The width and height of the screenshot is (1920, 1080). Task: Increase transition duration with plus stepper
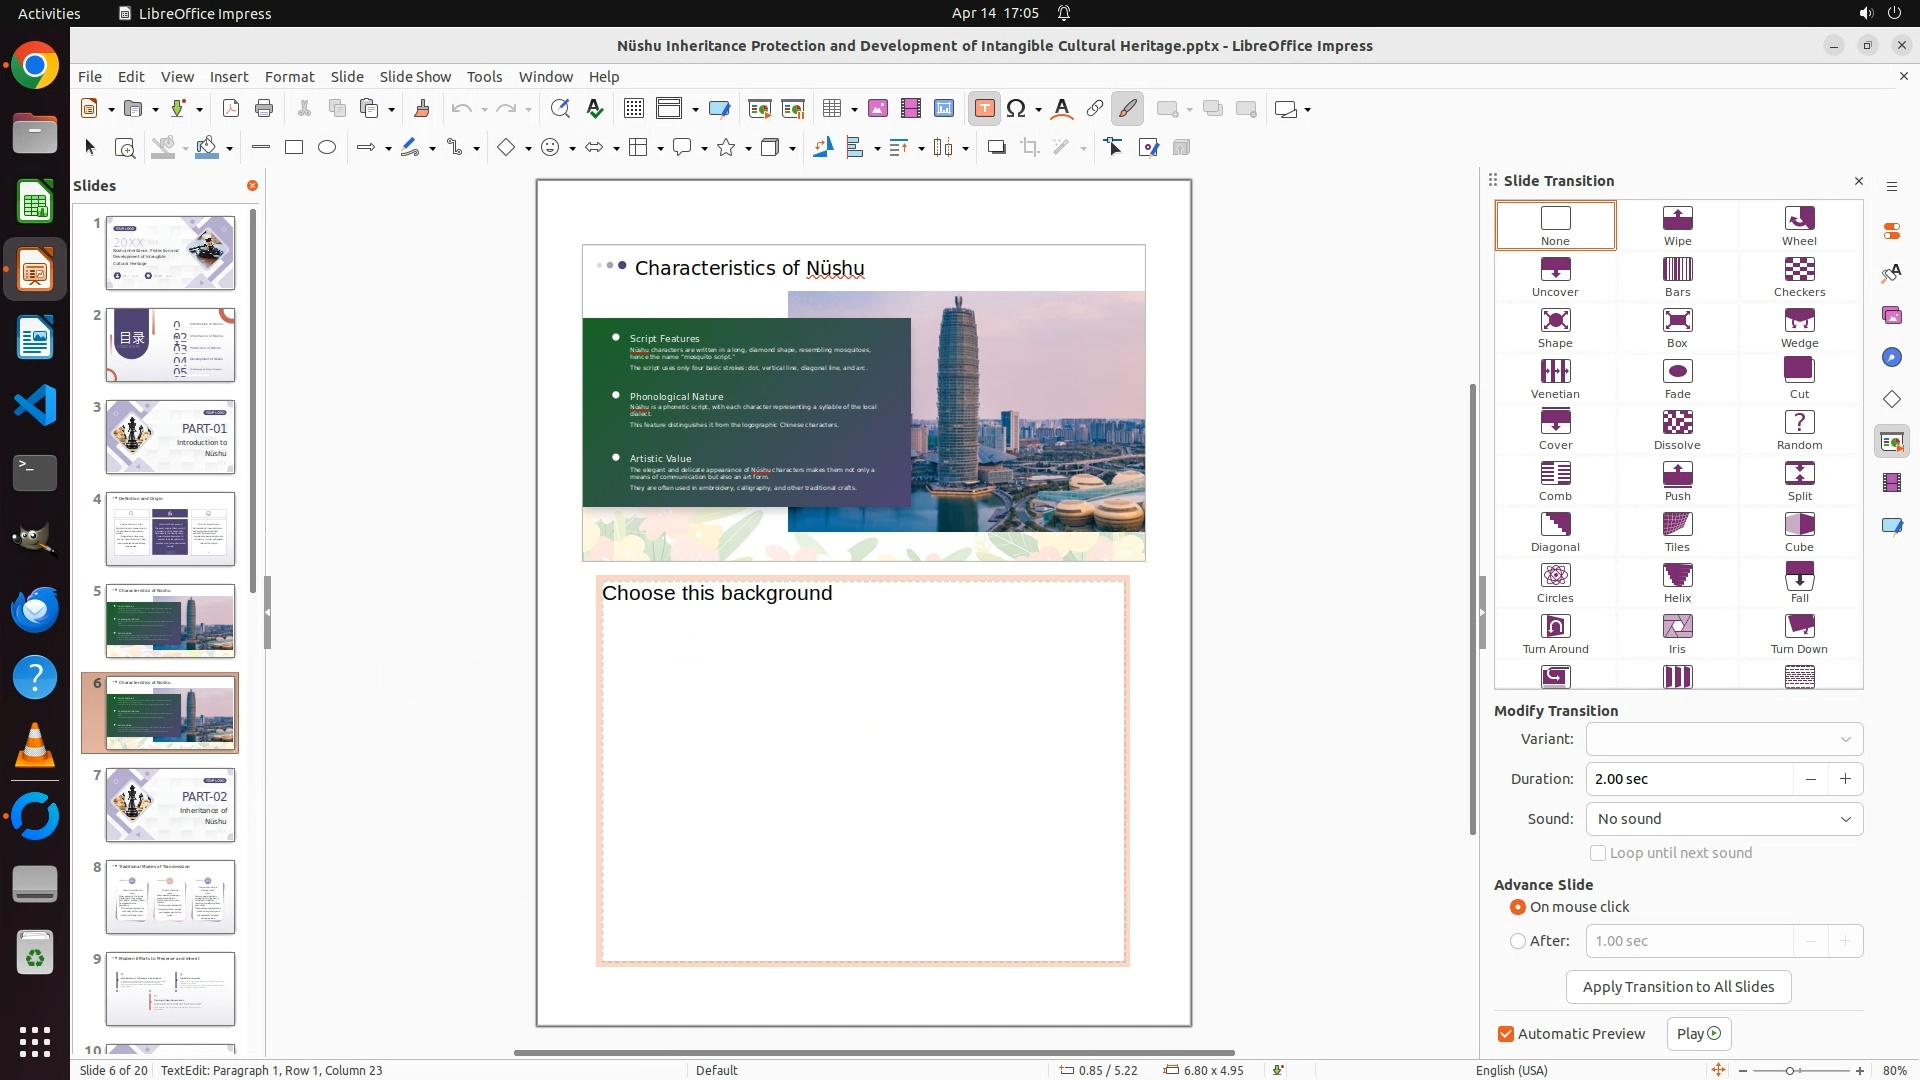coord(1845,779)
